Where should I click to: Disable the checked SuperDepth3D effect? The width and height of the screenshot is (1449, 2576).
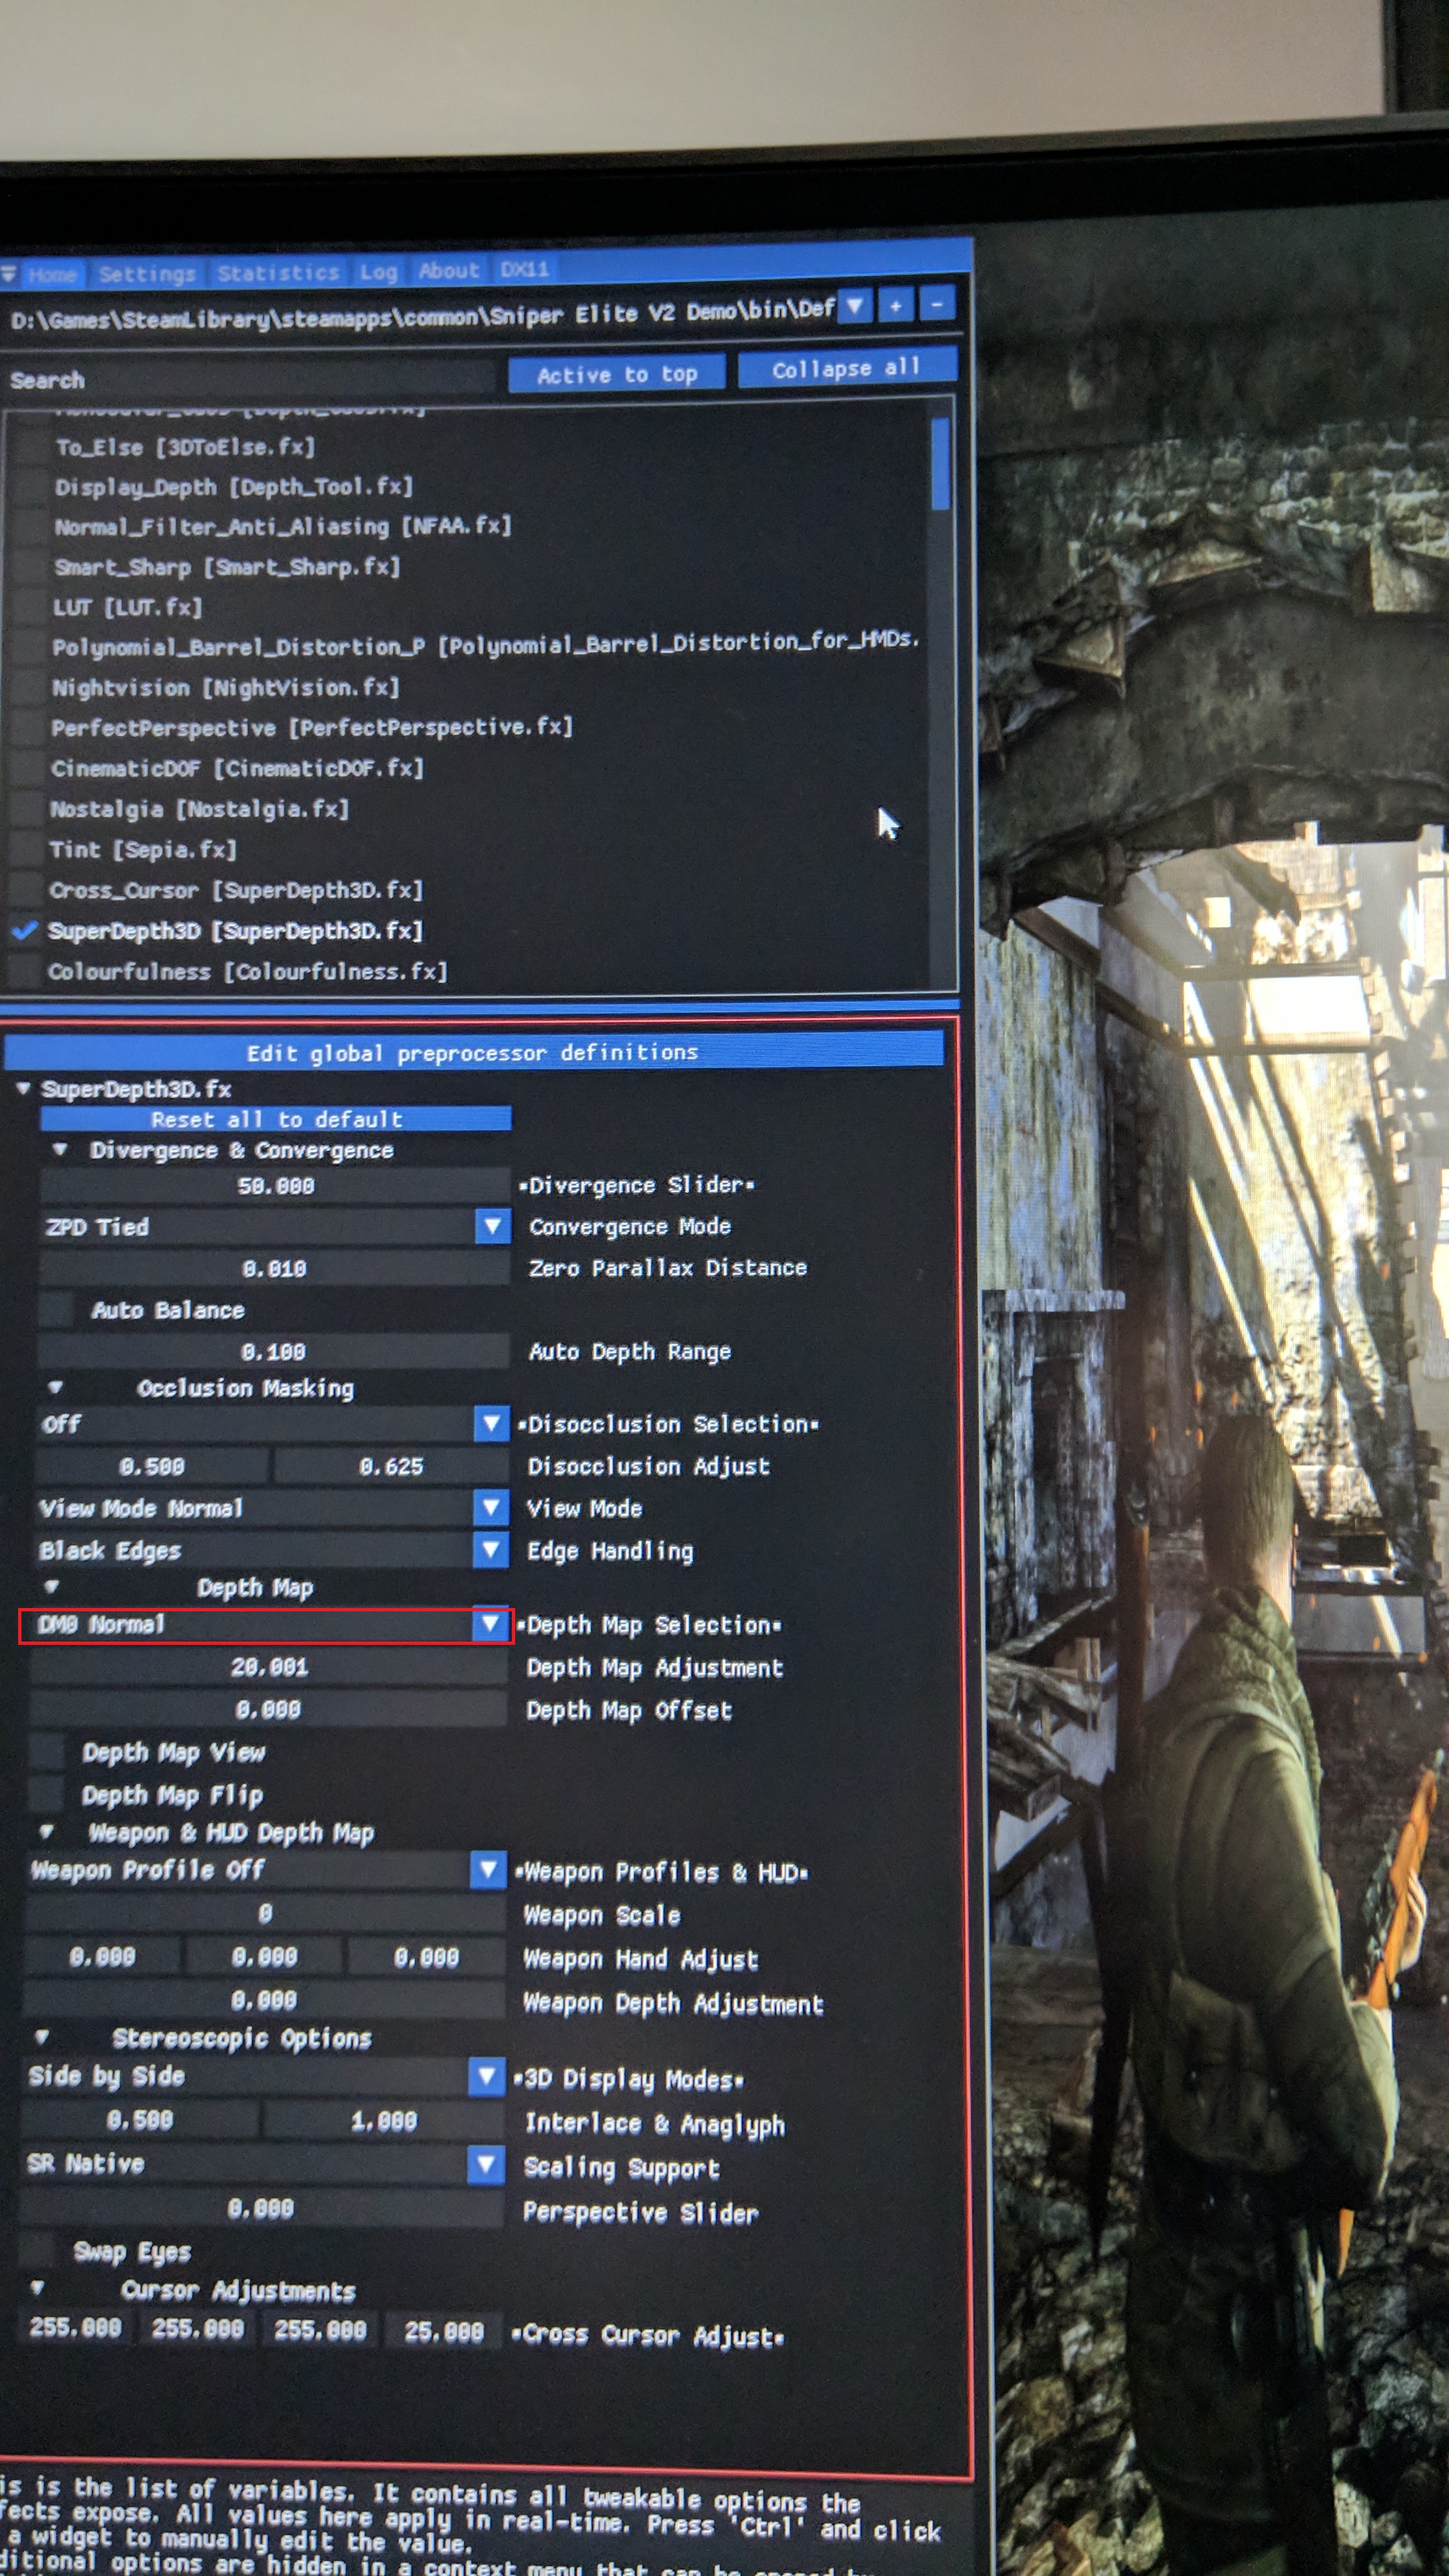point(24,931)
